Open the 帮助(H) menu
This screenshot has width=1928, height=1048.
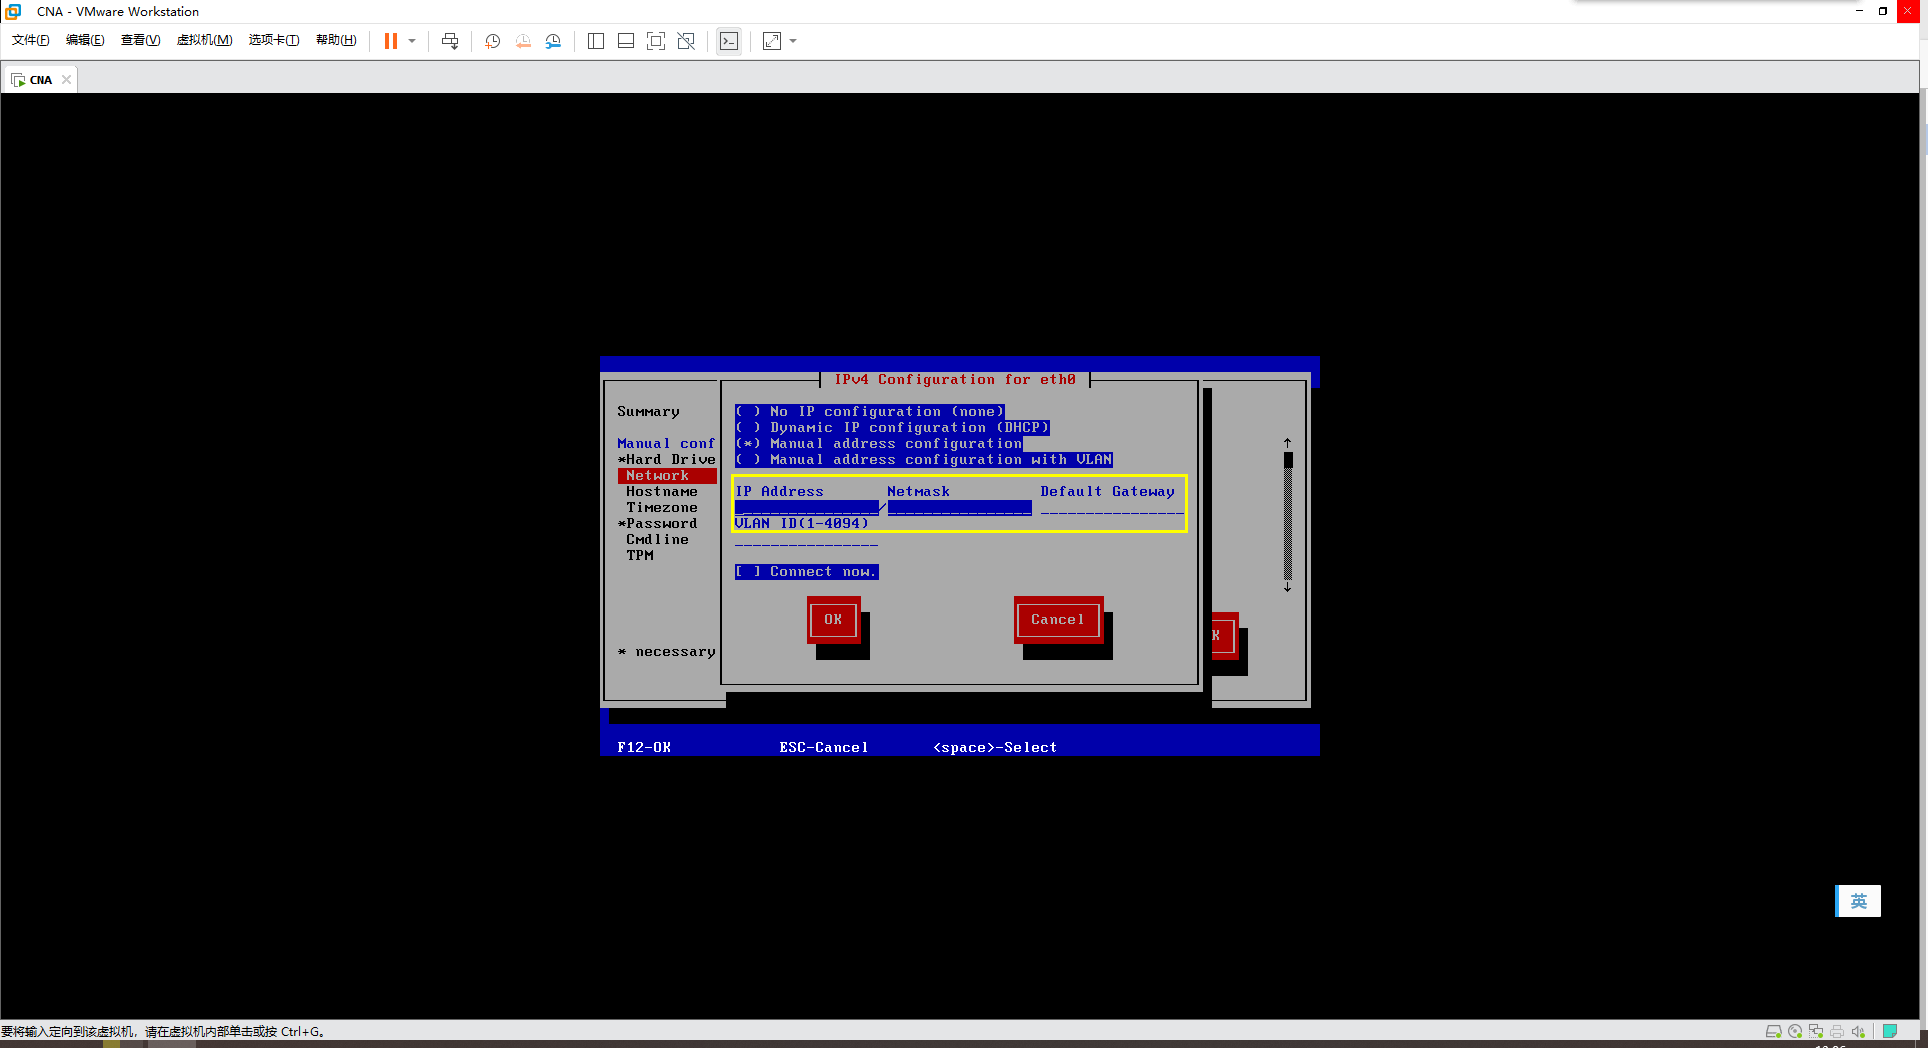(336, 40)
